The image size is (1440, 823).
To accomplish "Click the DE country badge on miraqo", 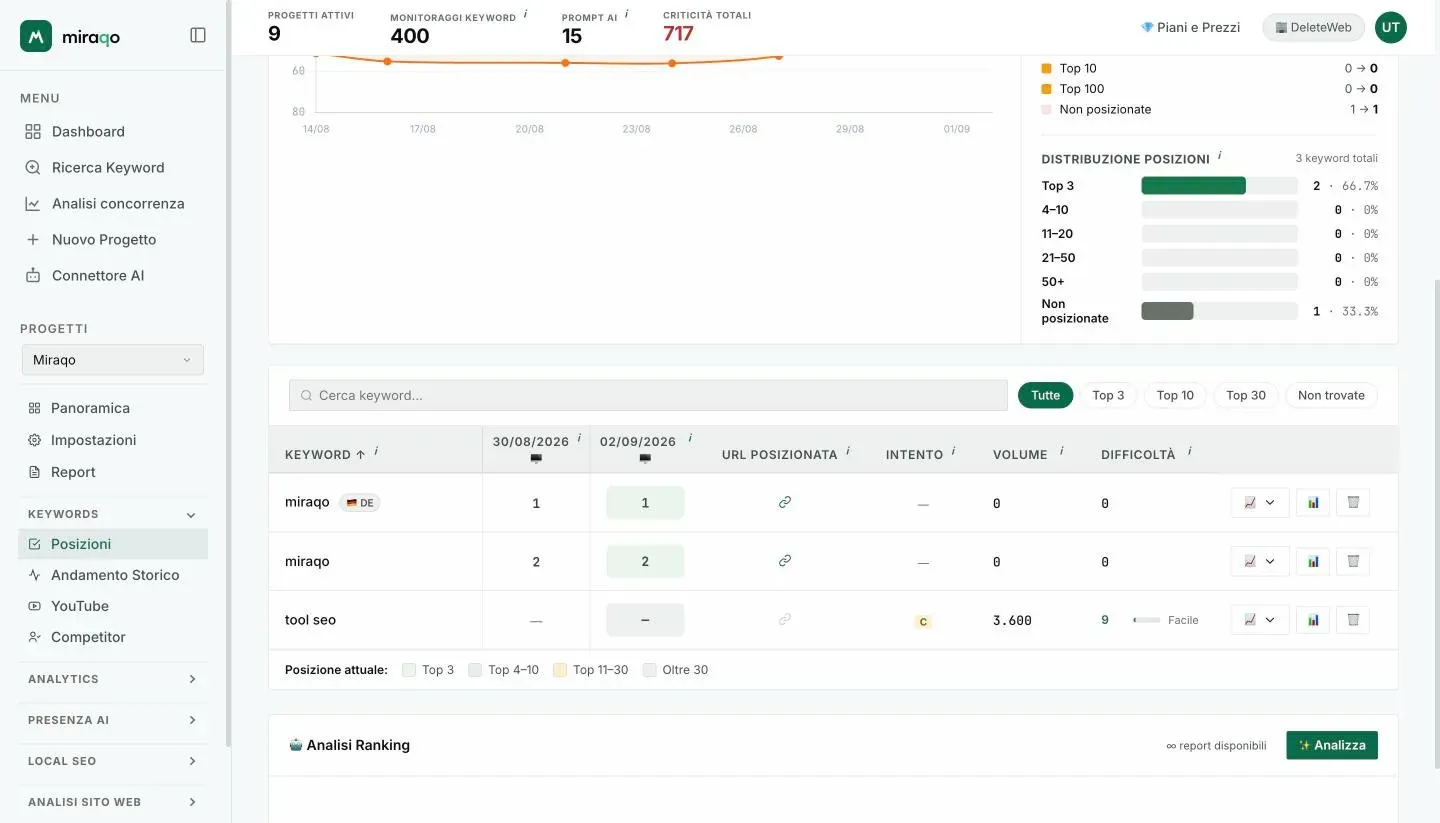I will pyautogui.click(x=360, y=503).
